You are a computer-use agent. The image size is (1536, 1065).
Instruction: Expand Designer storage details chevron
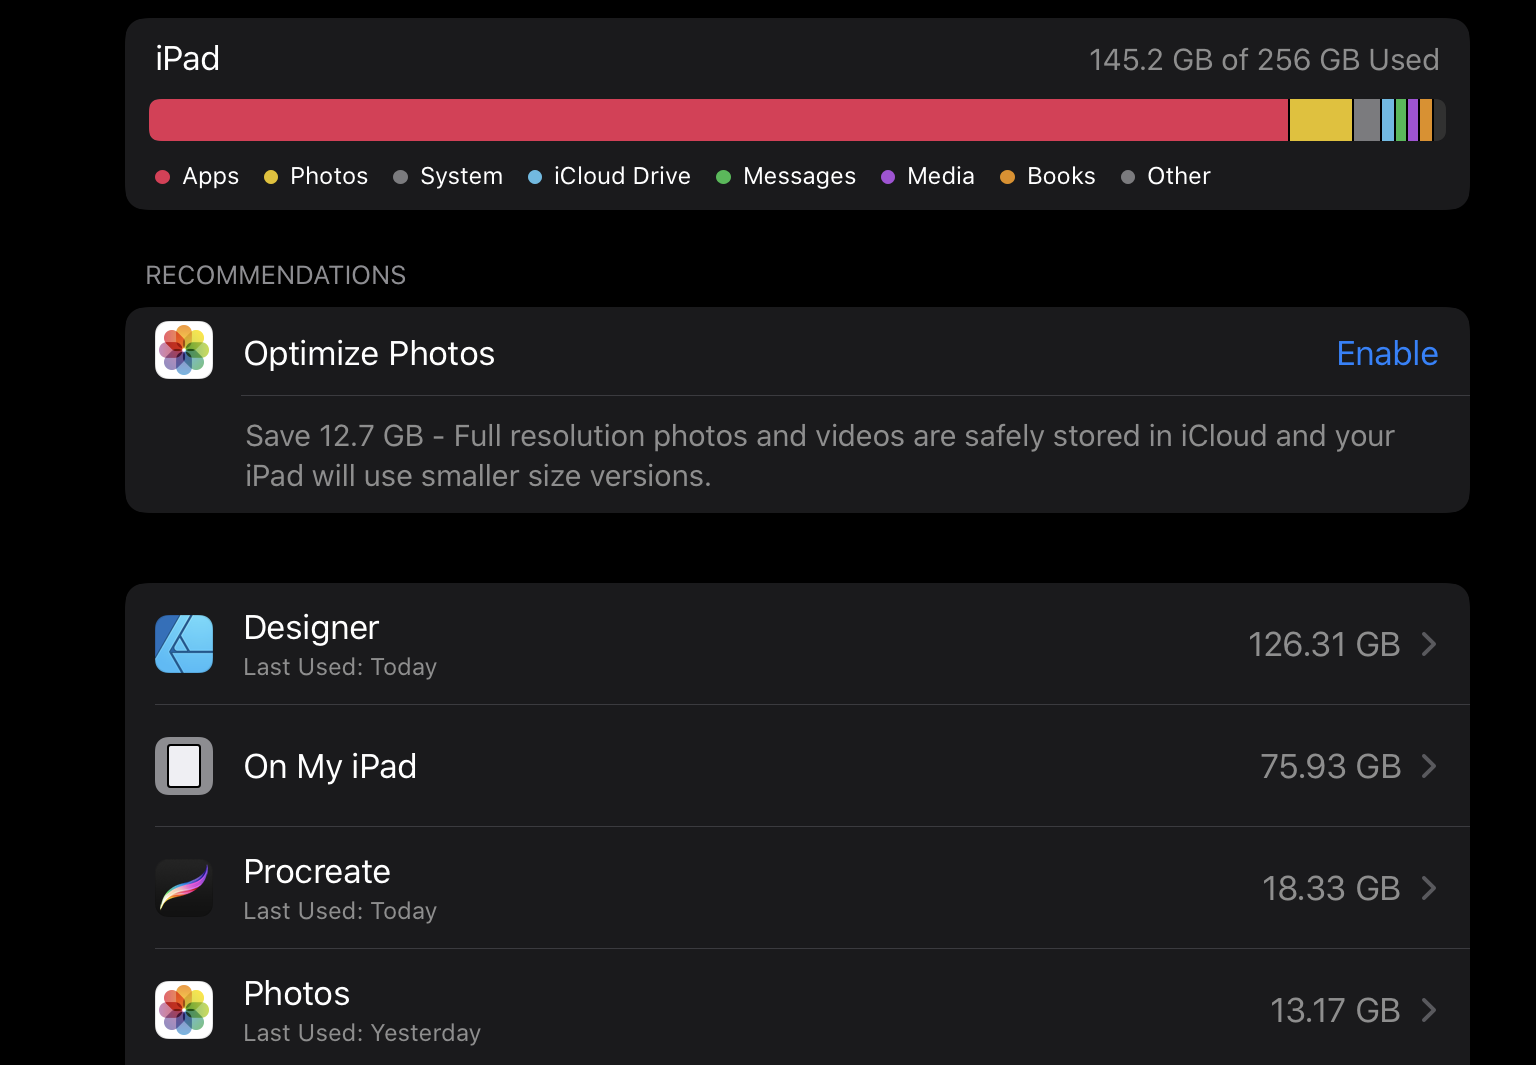pos(1429,644)
